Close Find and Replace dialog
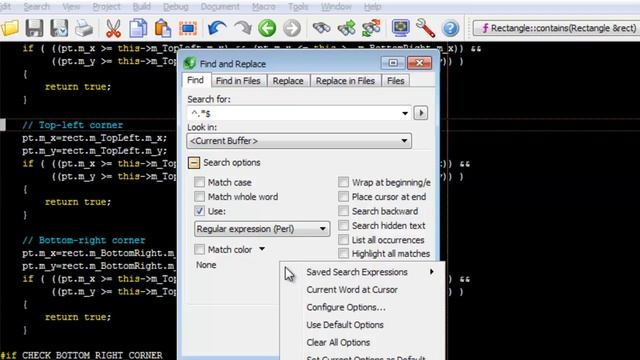 419,63
